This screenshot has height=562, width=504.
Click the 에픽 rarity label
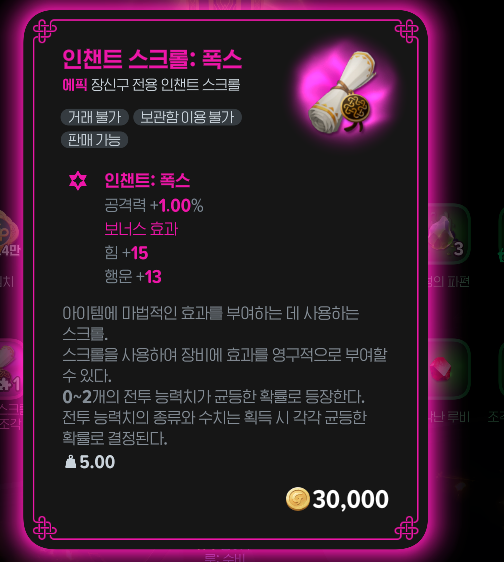click(x=75, y=85)
